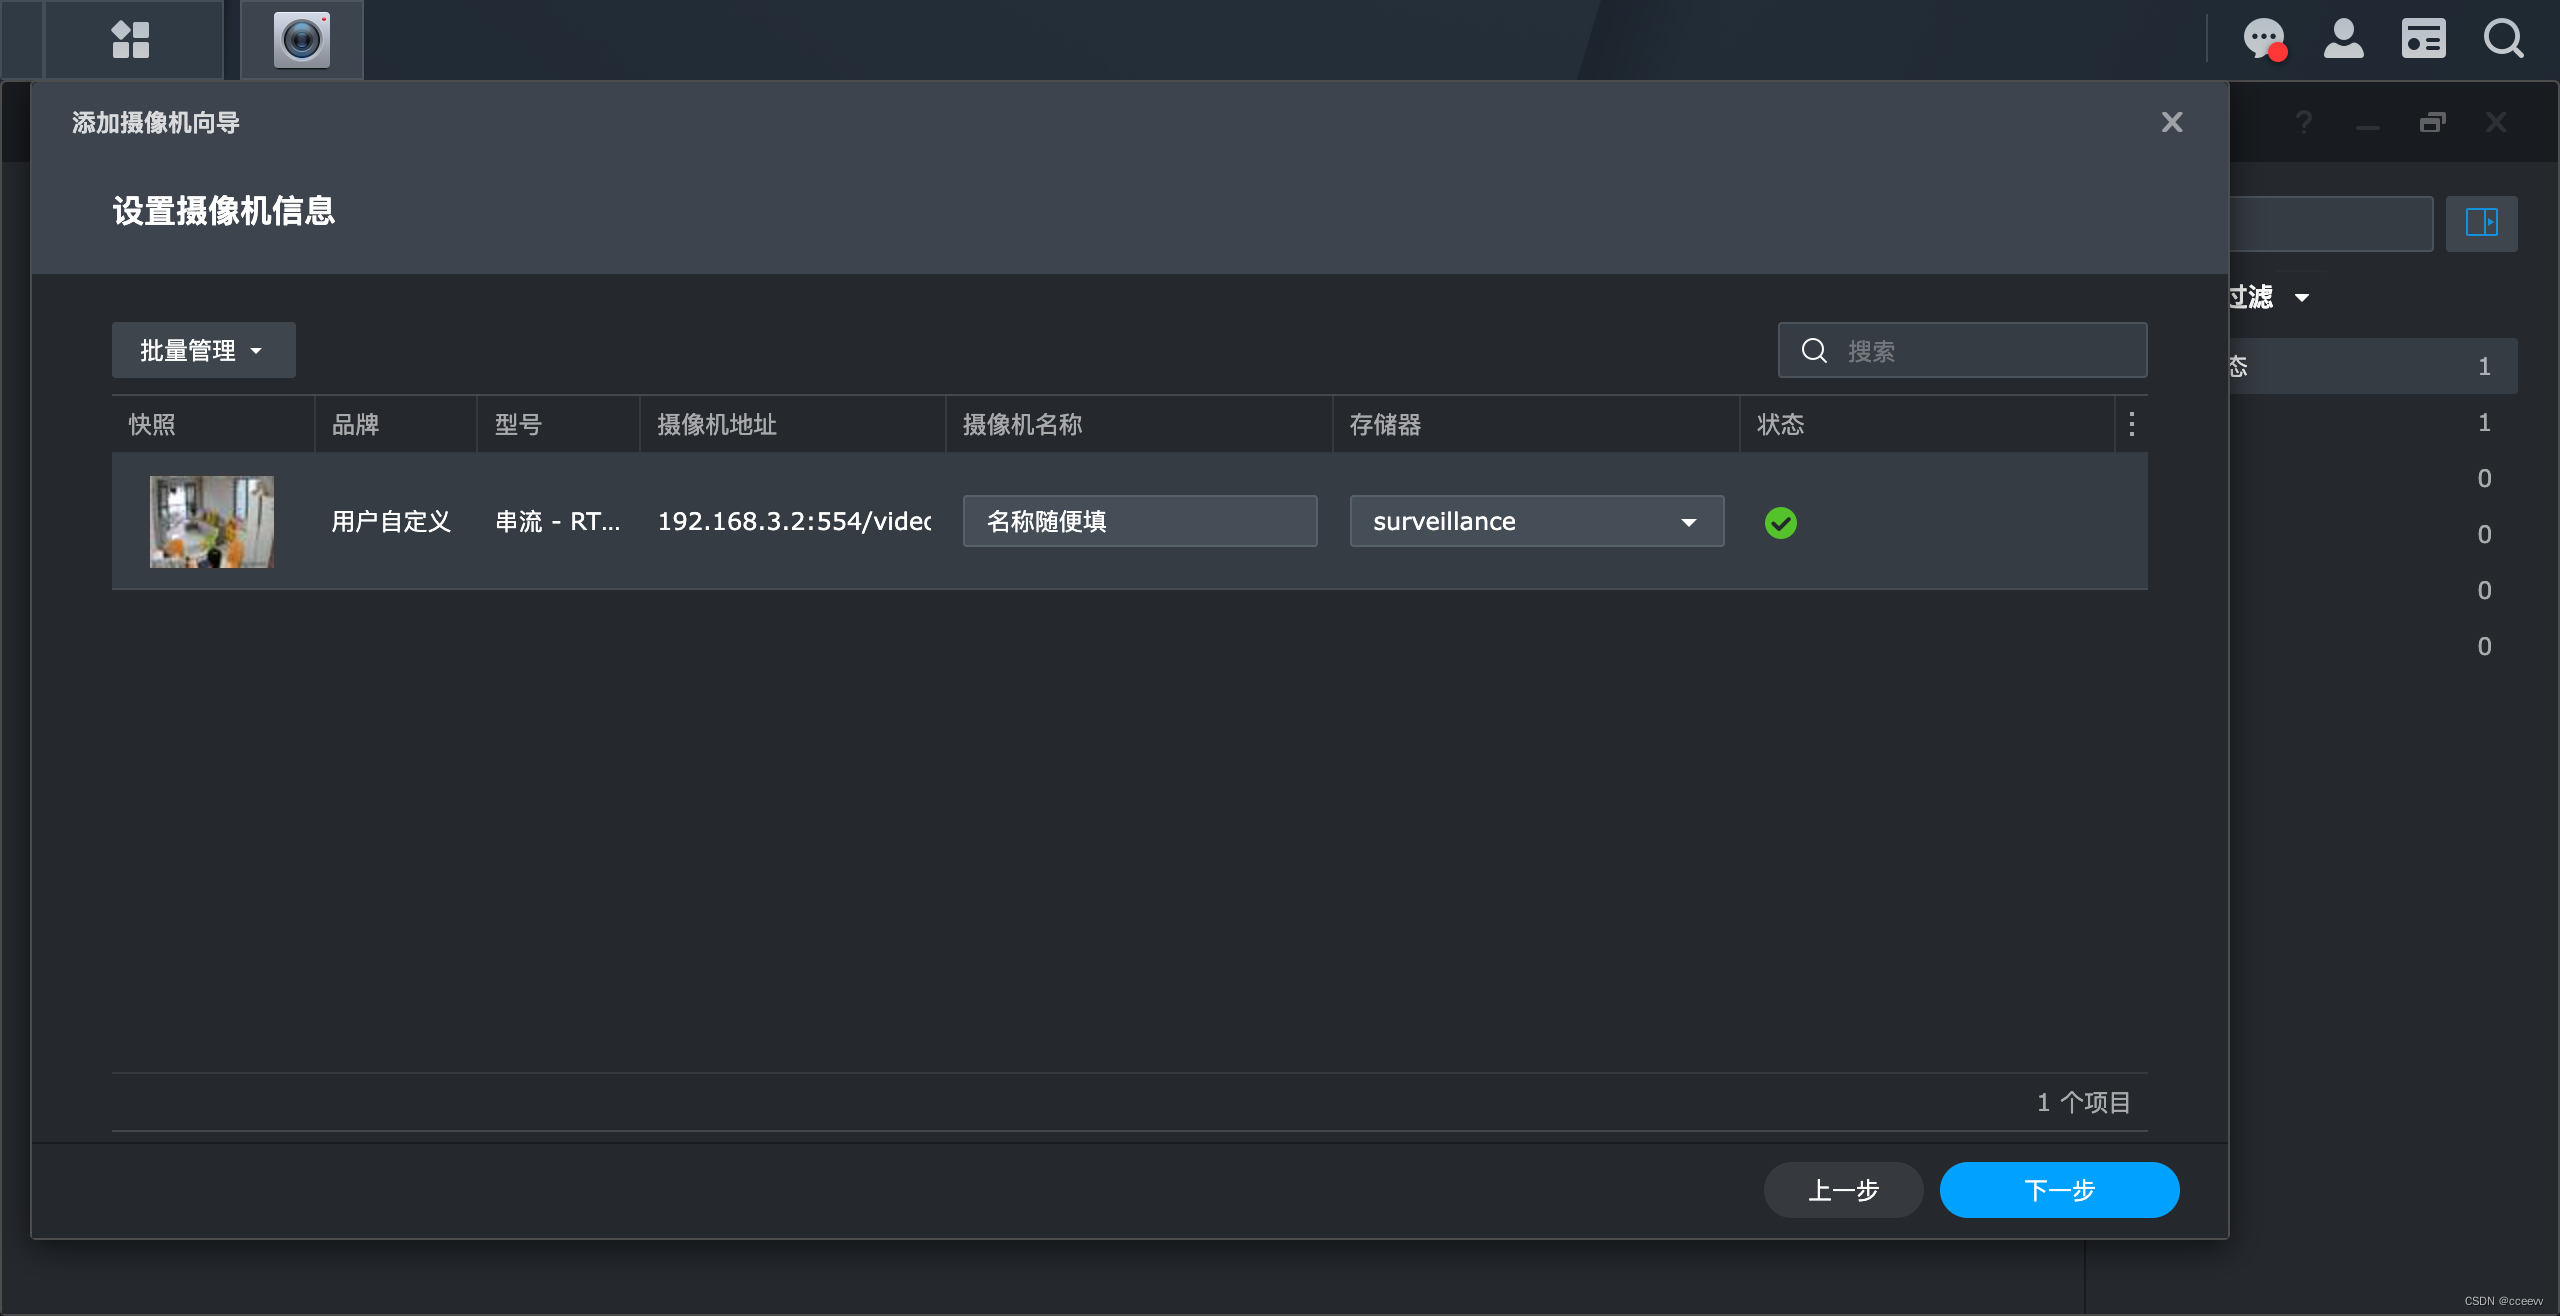Image resolution: width=2560 pixels, height=1316 pixels.
Task: Open the surveillance storage dropdown
Action: (1536, 521)
